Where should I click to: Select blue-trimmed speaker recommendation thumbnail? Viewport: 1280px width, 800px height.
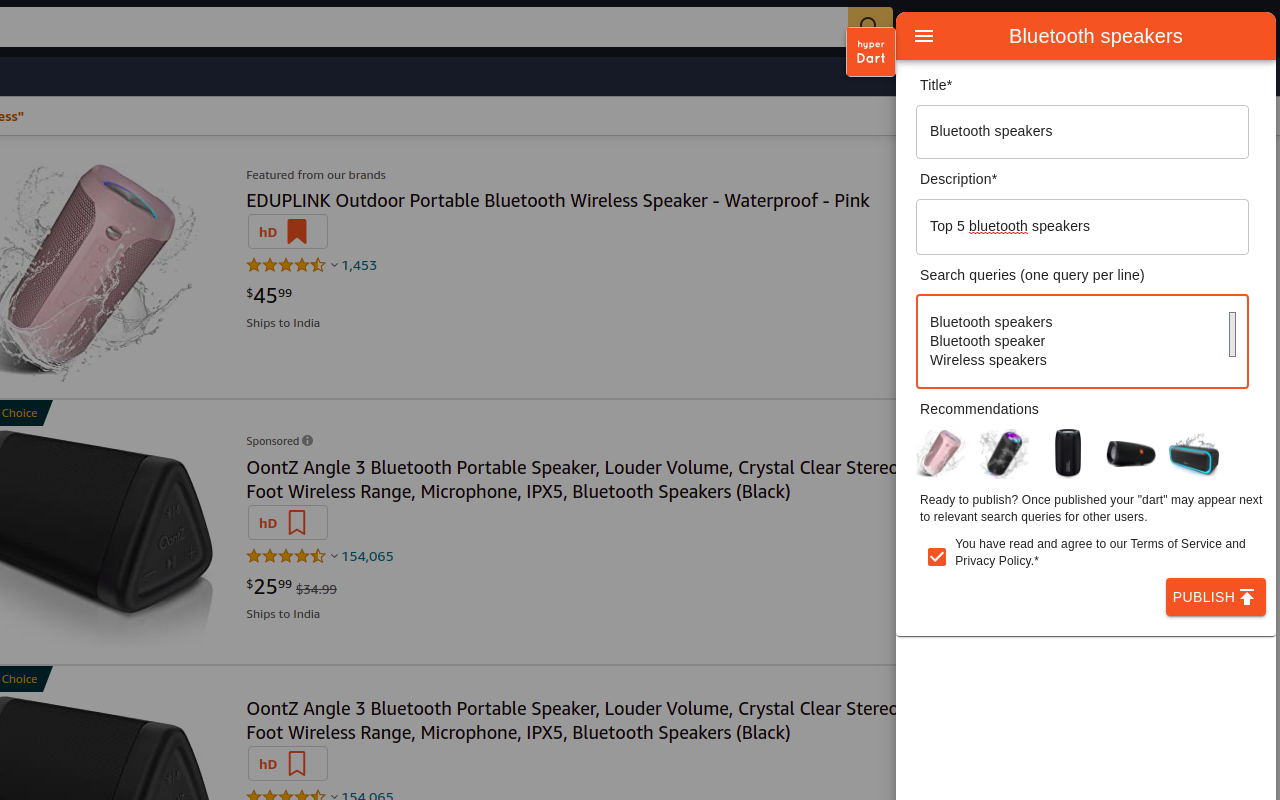click(1194, 454)
